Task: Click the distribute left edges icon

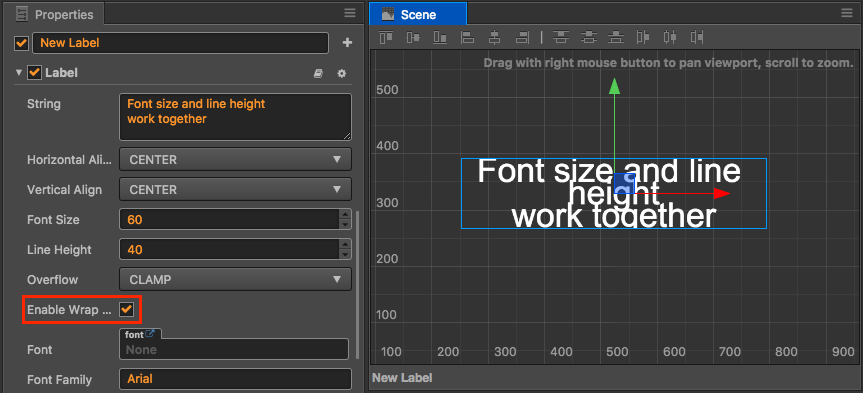Action: (642, 37)
